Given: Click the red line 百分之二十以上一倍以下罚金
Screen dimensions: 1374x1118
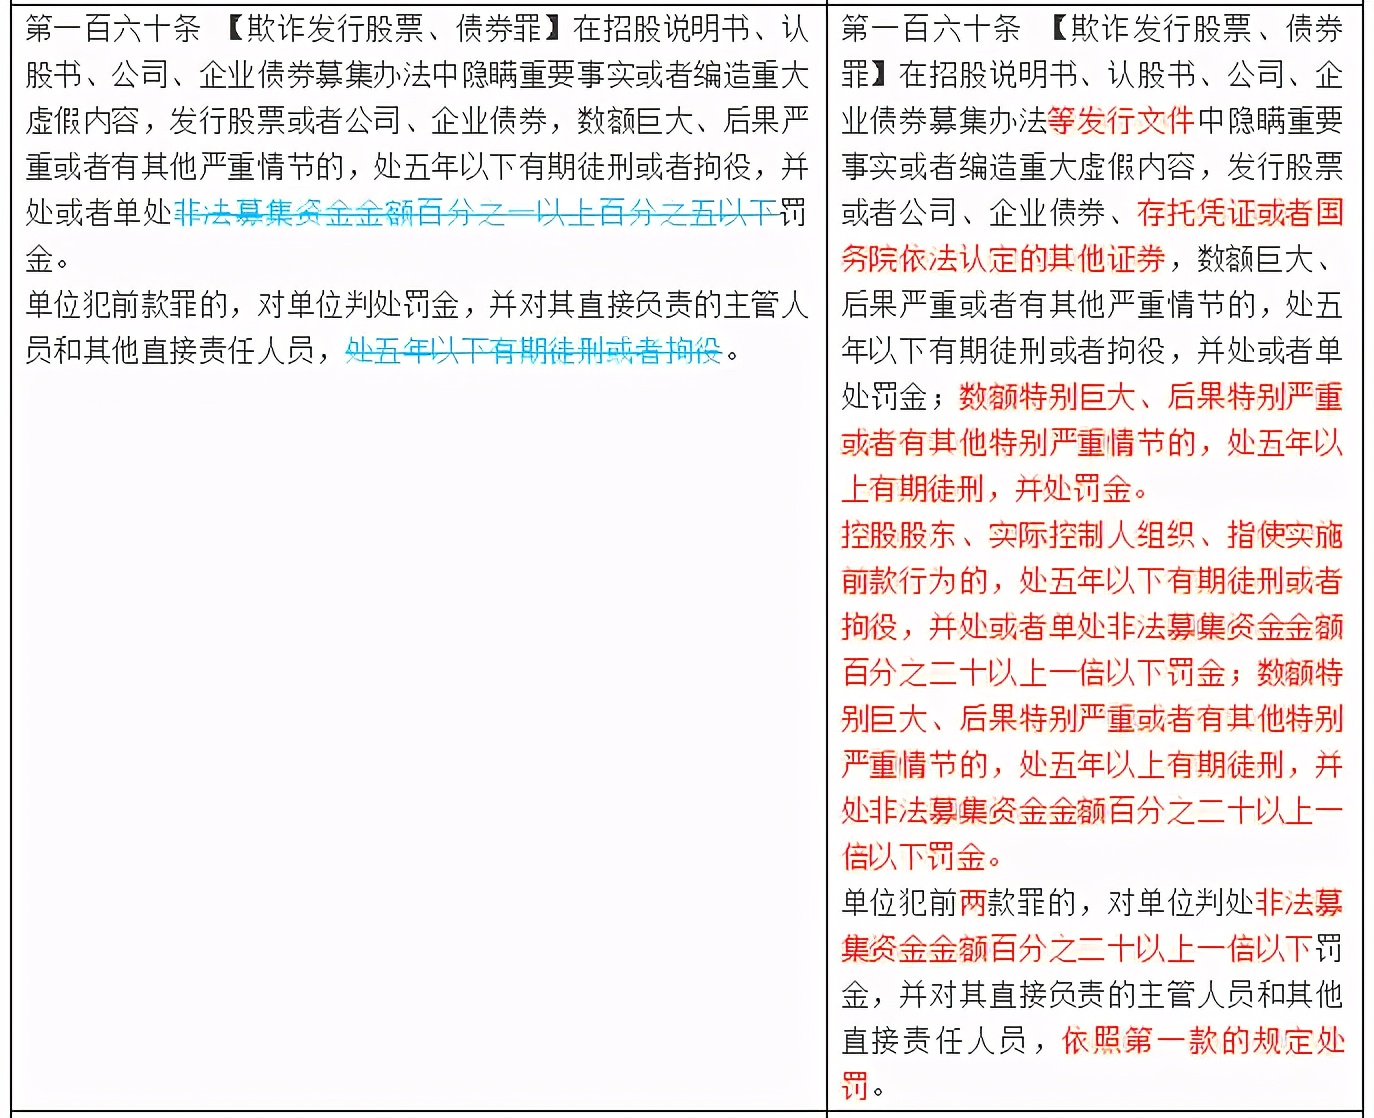Looking at the screenshot, I should [1033, 673].
